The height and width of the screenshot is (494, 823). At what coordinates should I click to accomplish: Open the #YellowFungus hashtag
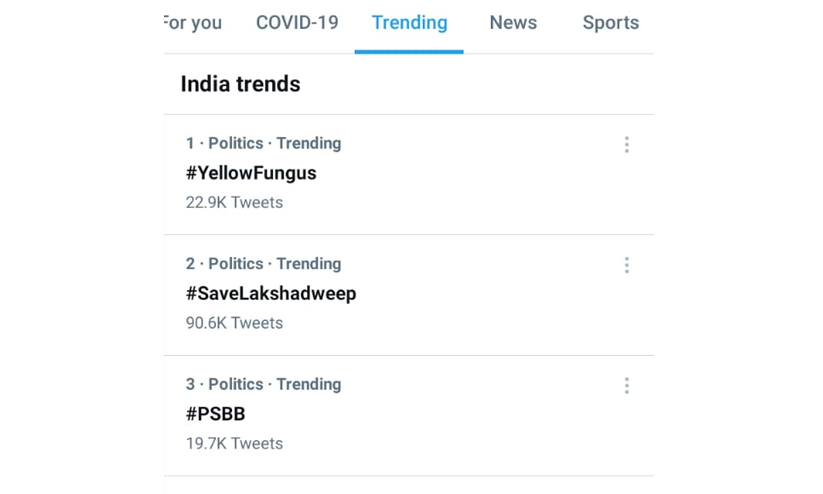tap(251, 173)
